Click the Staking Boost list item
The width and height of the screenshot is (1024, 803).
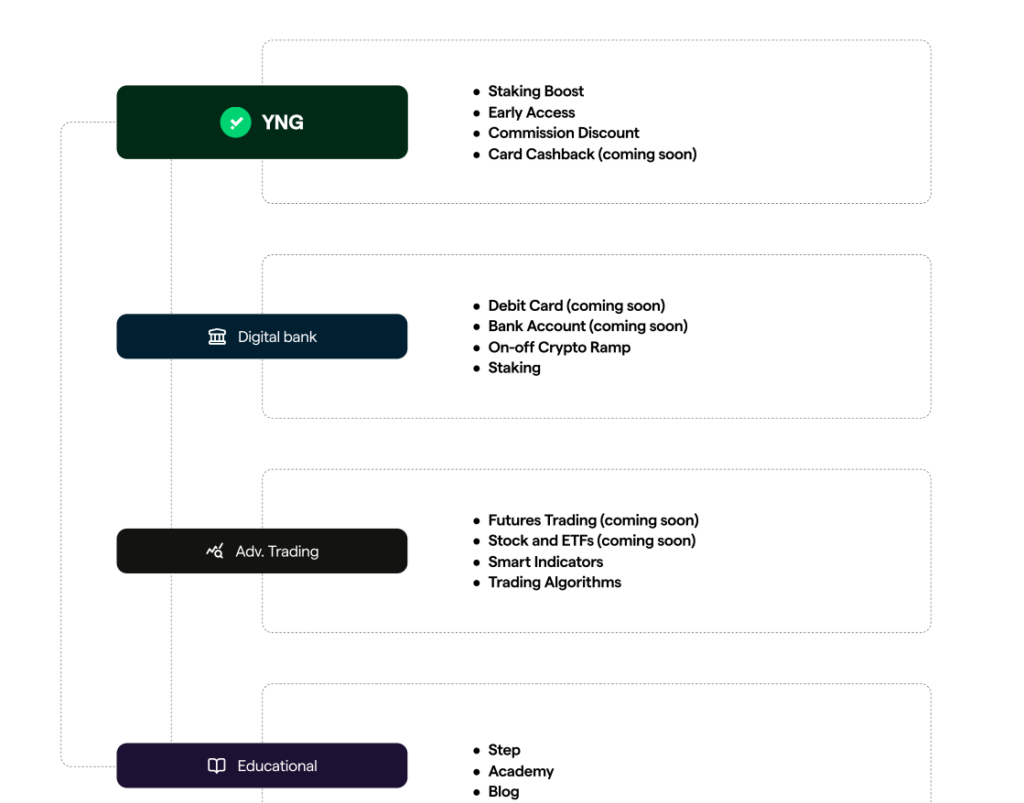535,92
